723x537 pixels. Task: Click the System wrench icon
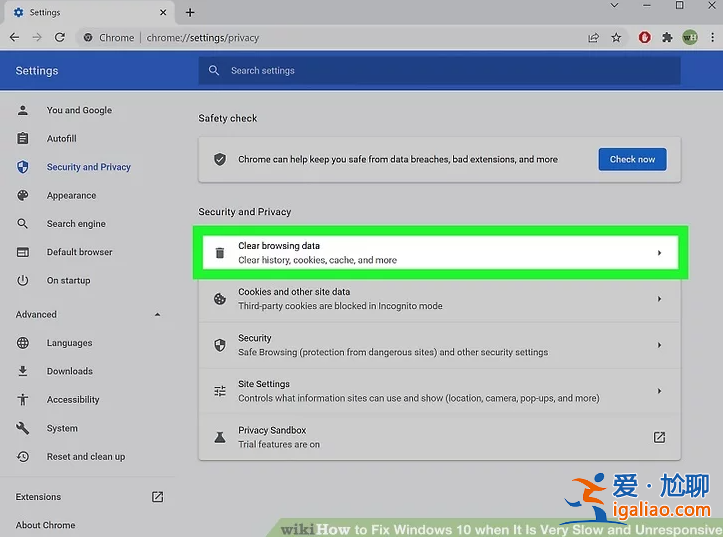pos(23,428)
